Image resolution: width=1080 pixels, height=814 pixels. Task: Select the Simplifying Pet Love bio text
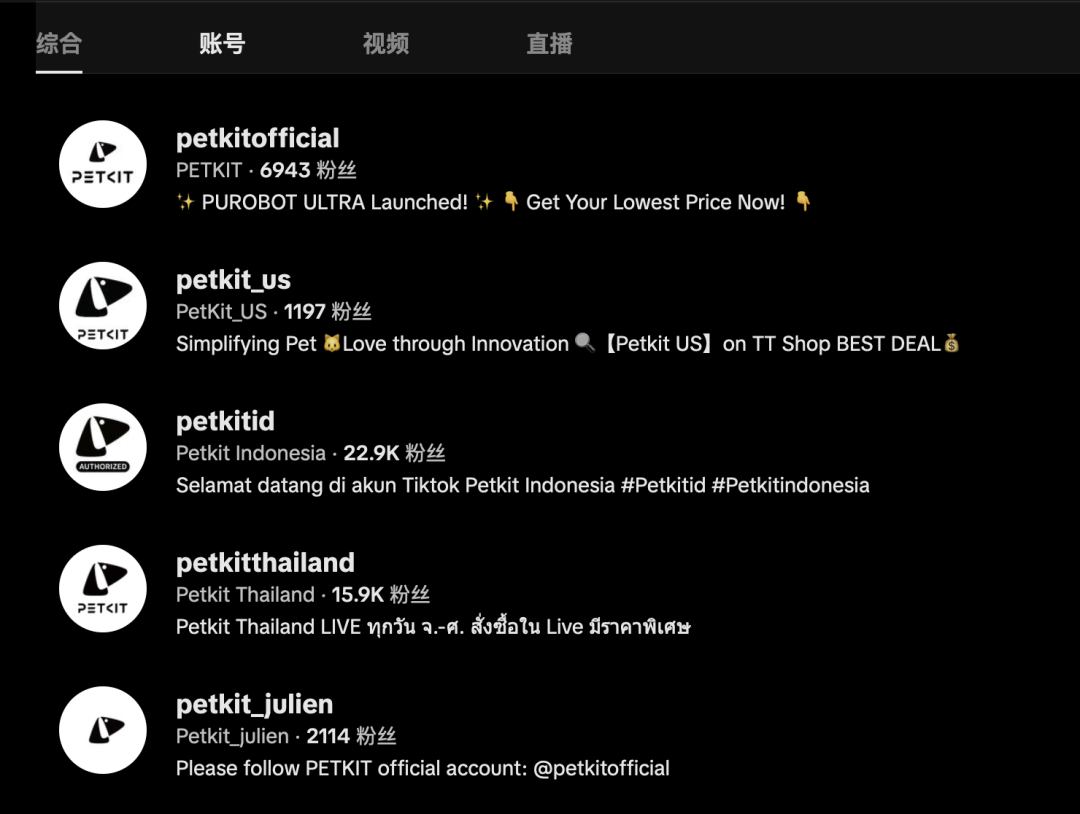(568, 344)
